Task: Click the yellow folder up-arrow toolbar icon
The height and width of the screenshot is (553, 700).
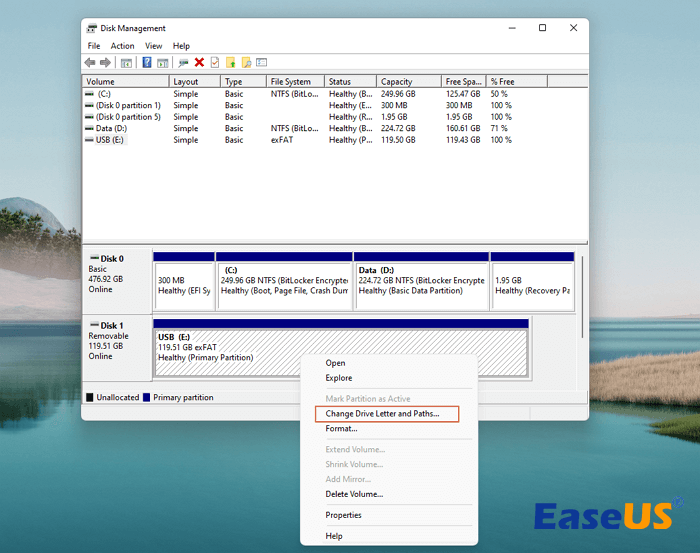Action: 231,62
